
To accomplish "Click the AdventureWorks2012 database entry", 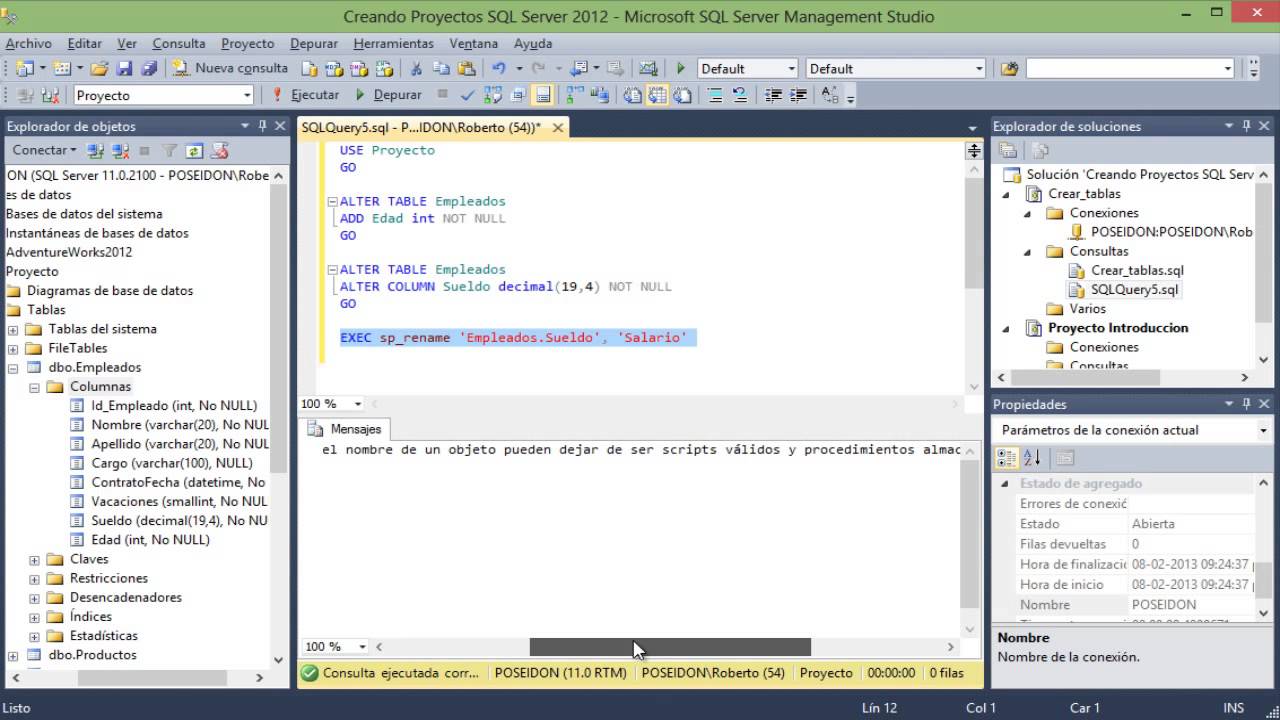I will 69,252.
